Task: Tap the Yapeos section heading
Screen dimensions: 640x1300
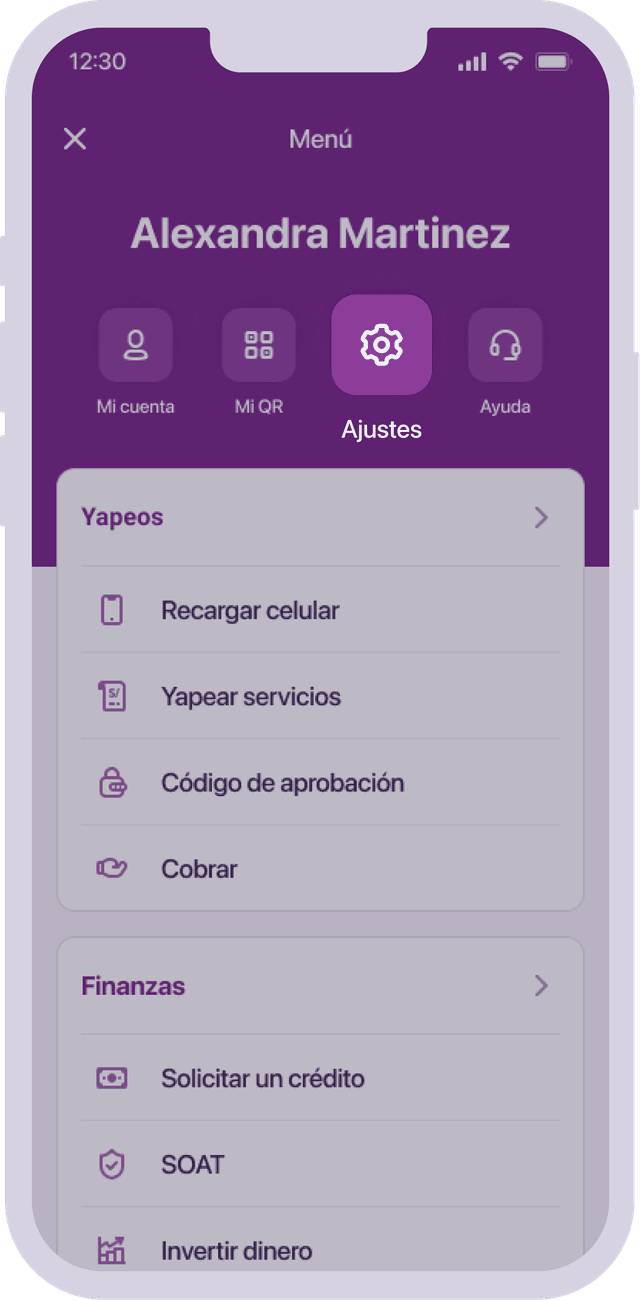Action: click(122, 517)
